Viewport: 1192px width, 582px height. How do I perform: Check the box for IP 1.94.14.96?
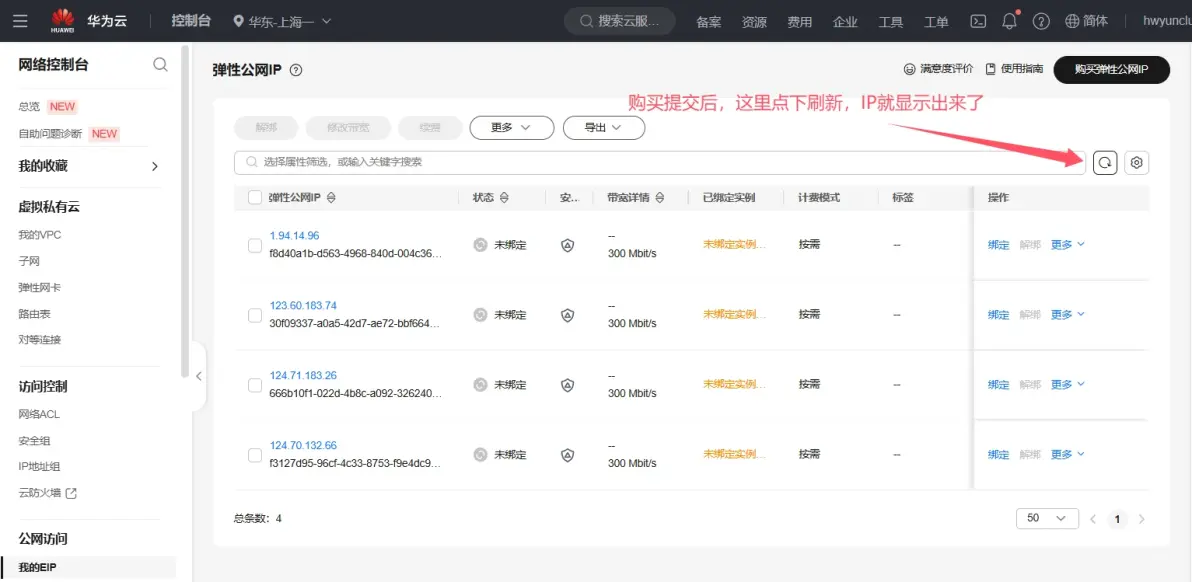point(255,245)
